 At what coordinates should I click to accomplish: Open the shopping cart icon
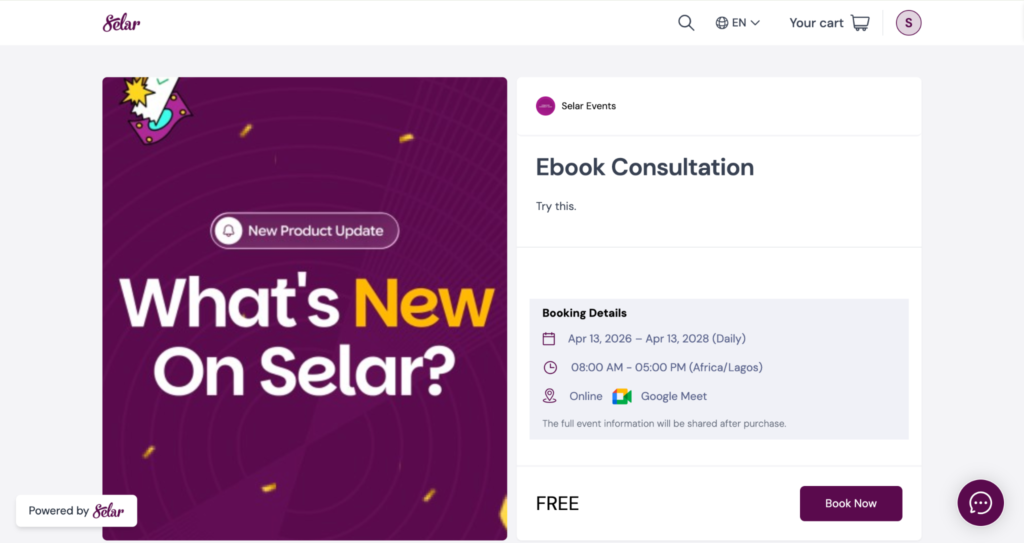(x=860, y=23)
